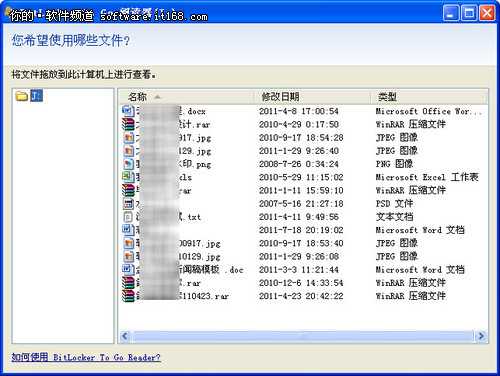The height and width of the screenshot is (376, 500).
Task: Click icon of docx file dated 2011-4-8
Action: 128,111
